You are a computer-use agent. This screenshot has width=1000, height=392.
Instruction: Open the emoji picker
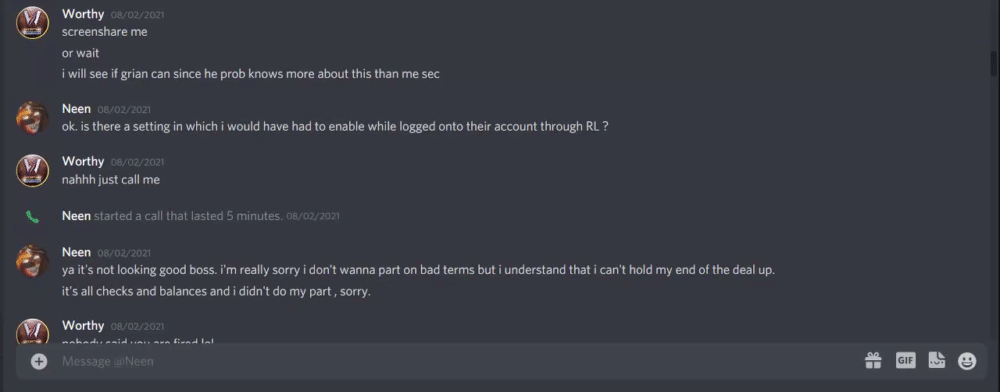tap(967, 361)
